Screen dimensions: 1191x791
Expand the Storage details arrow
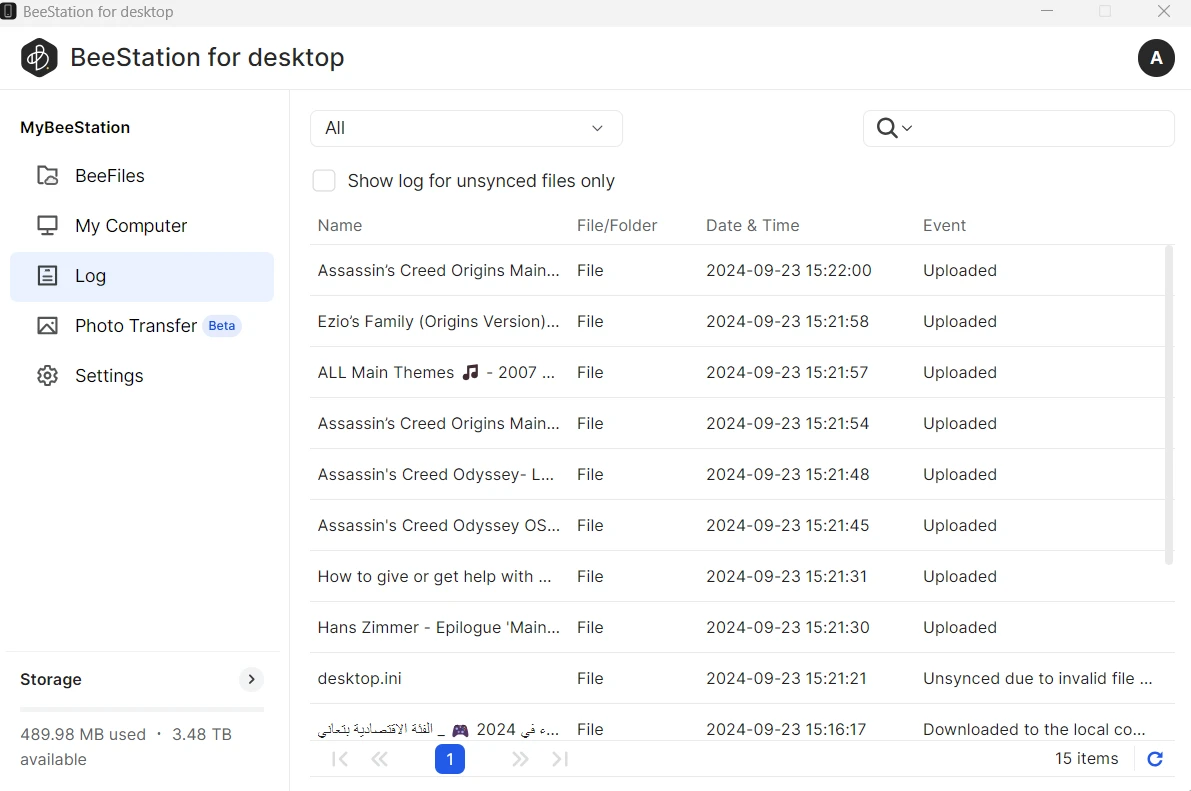(252, 679)
